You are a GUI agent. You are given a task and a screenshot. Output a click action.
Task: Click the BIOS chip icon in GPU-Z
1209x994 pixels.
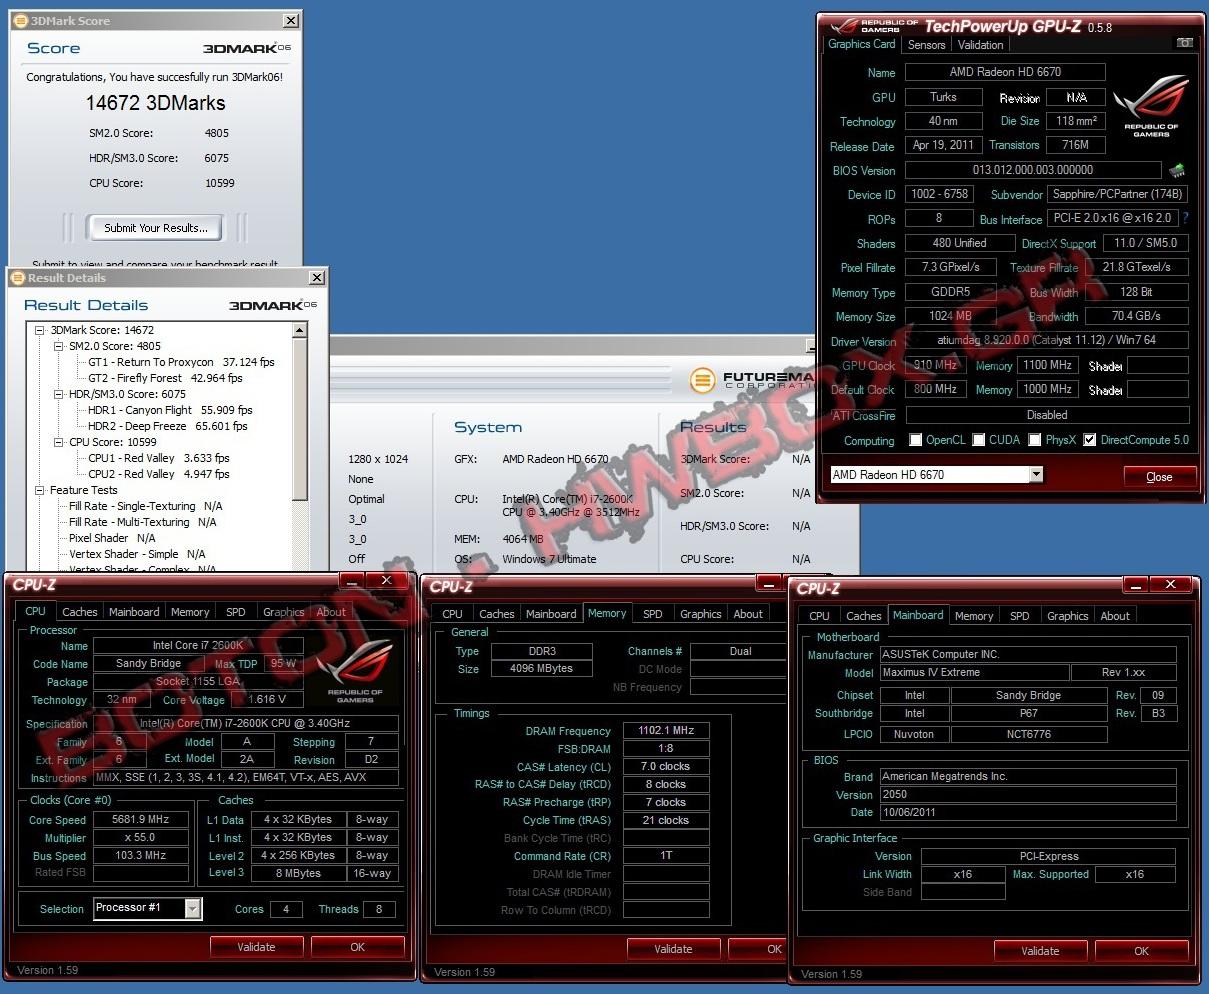click(1177, 170)
